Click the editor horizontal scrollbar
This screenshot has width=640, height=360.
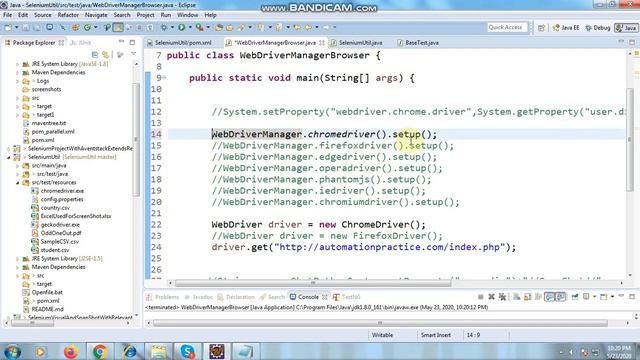pyautogui.click(x=313, y=282)
